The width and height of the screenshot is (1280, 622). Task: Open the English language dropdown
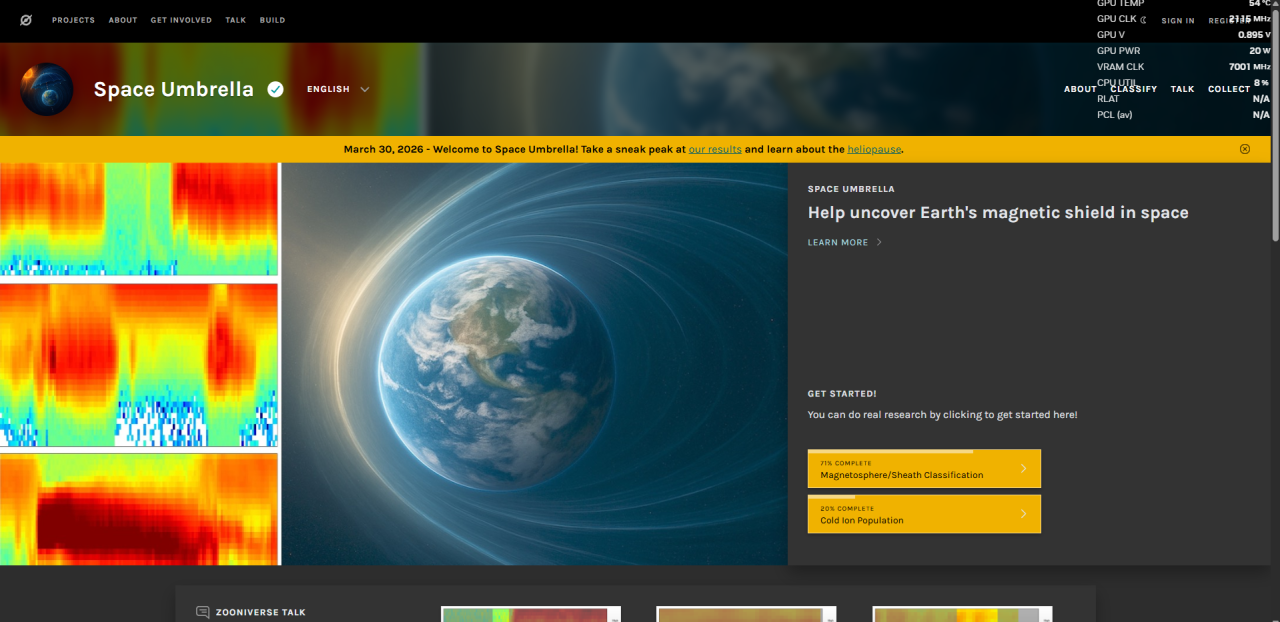pos(338,89)
